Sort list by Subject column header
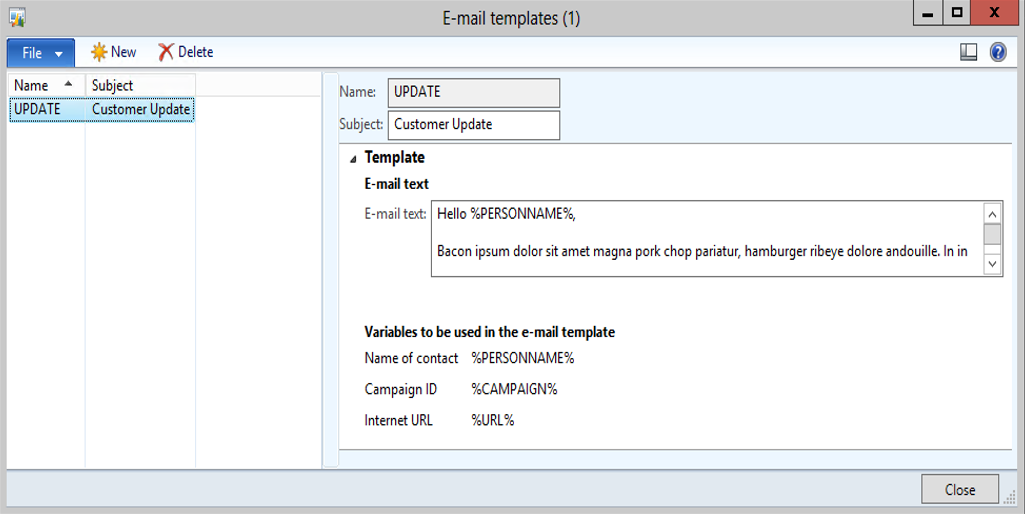This screenshot has width=1025, height=514. (139, 85)
